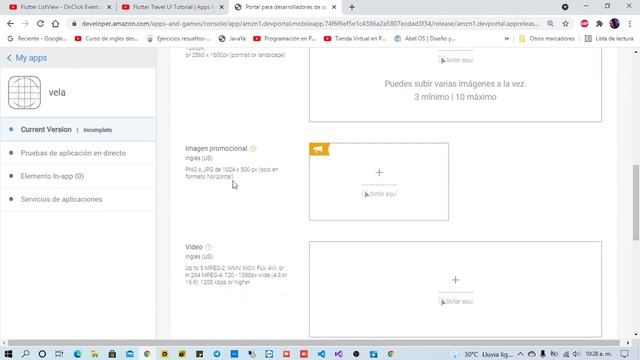Viewport: 640px width, 360px height.
Task: Click the horizontal page scrollbar
Action: 313,343
